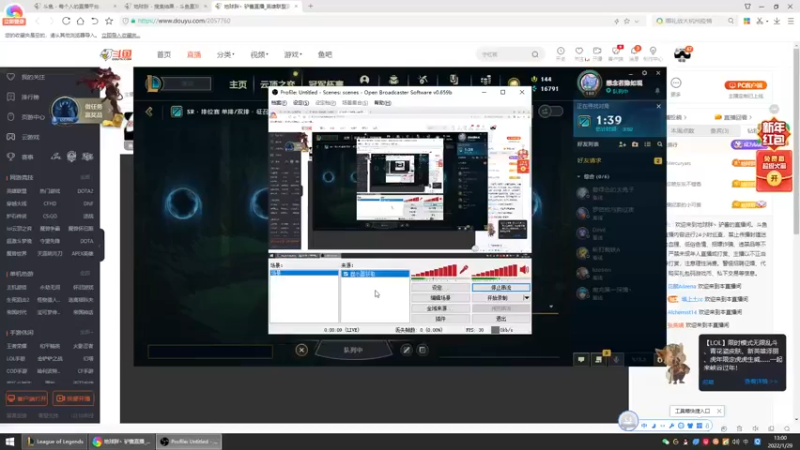Click import bookmarks link
800x450 pixels.
[120, 35]
